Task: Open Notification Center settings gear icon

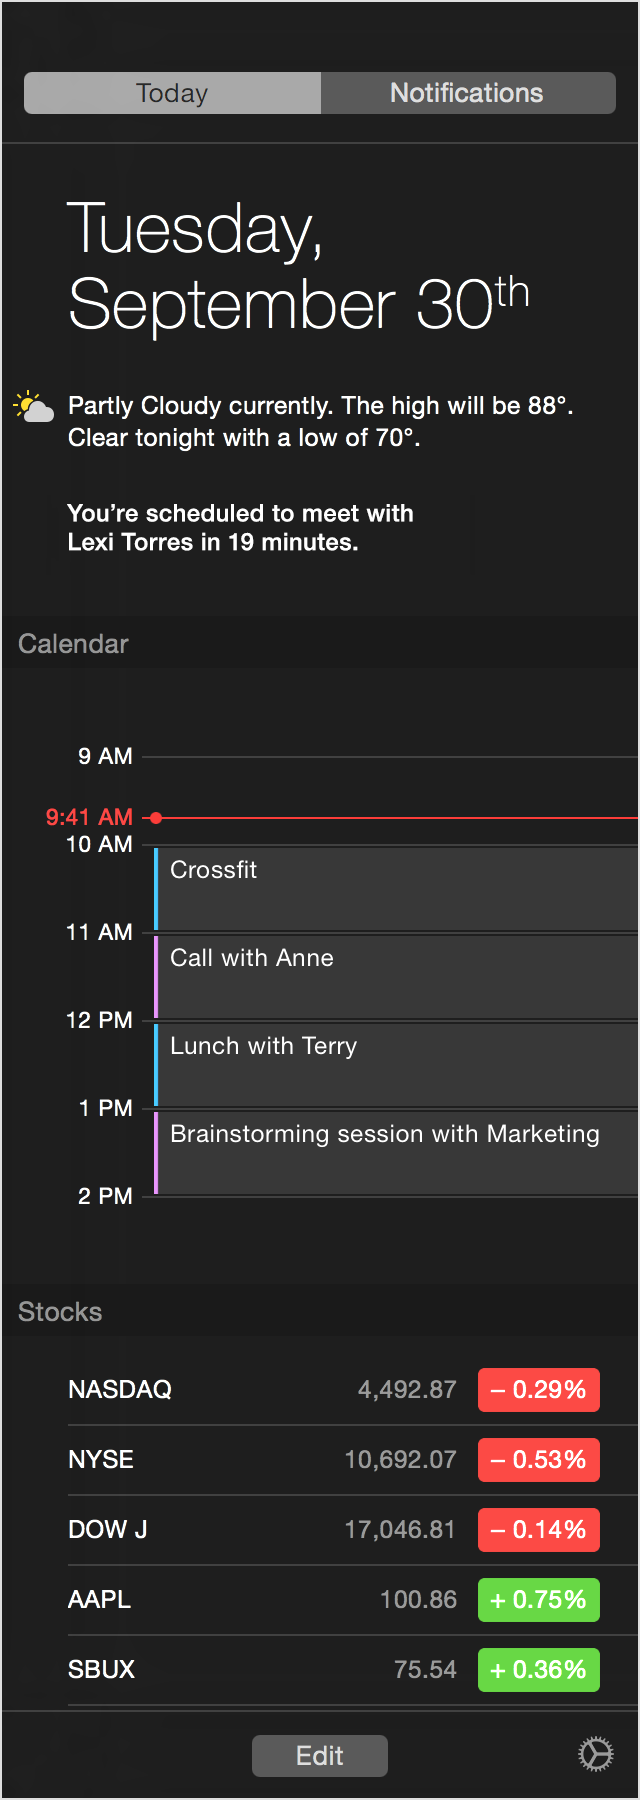Action: point(596,1754)
